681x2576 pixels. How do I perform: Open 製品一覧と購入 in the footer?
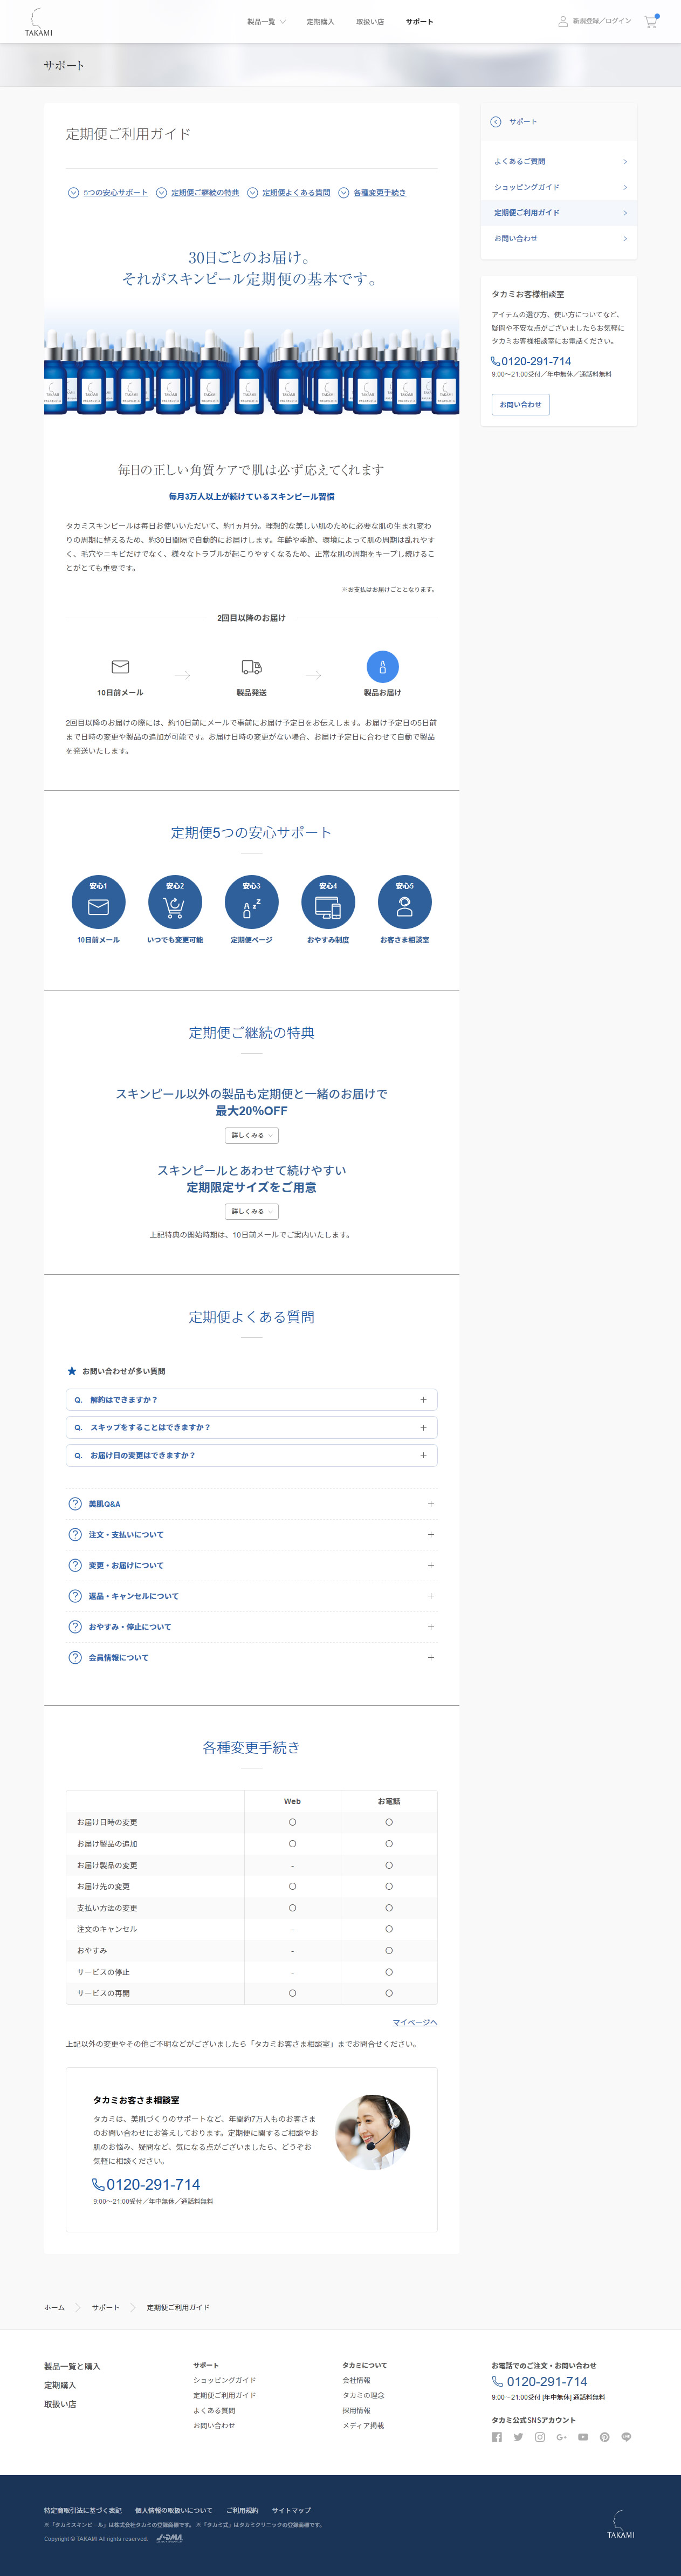coord(72,2366)
